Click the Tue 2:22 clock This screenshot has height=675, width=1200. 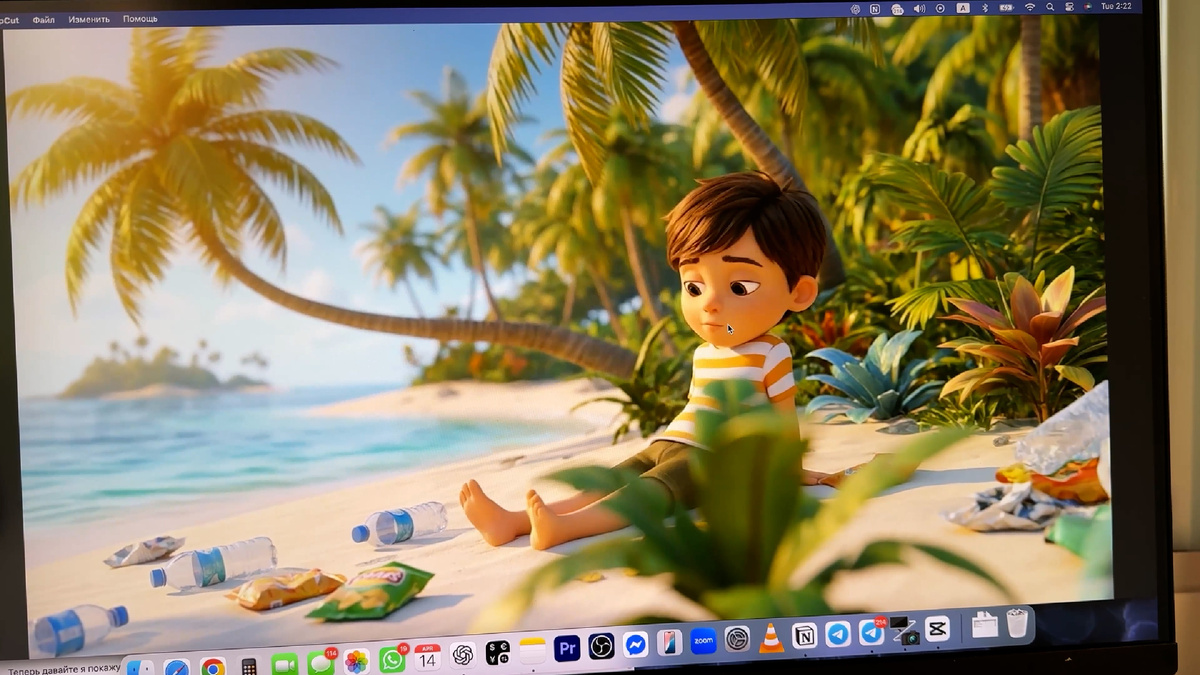(1117, 7)
